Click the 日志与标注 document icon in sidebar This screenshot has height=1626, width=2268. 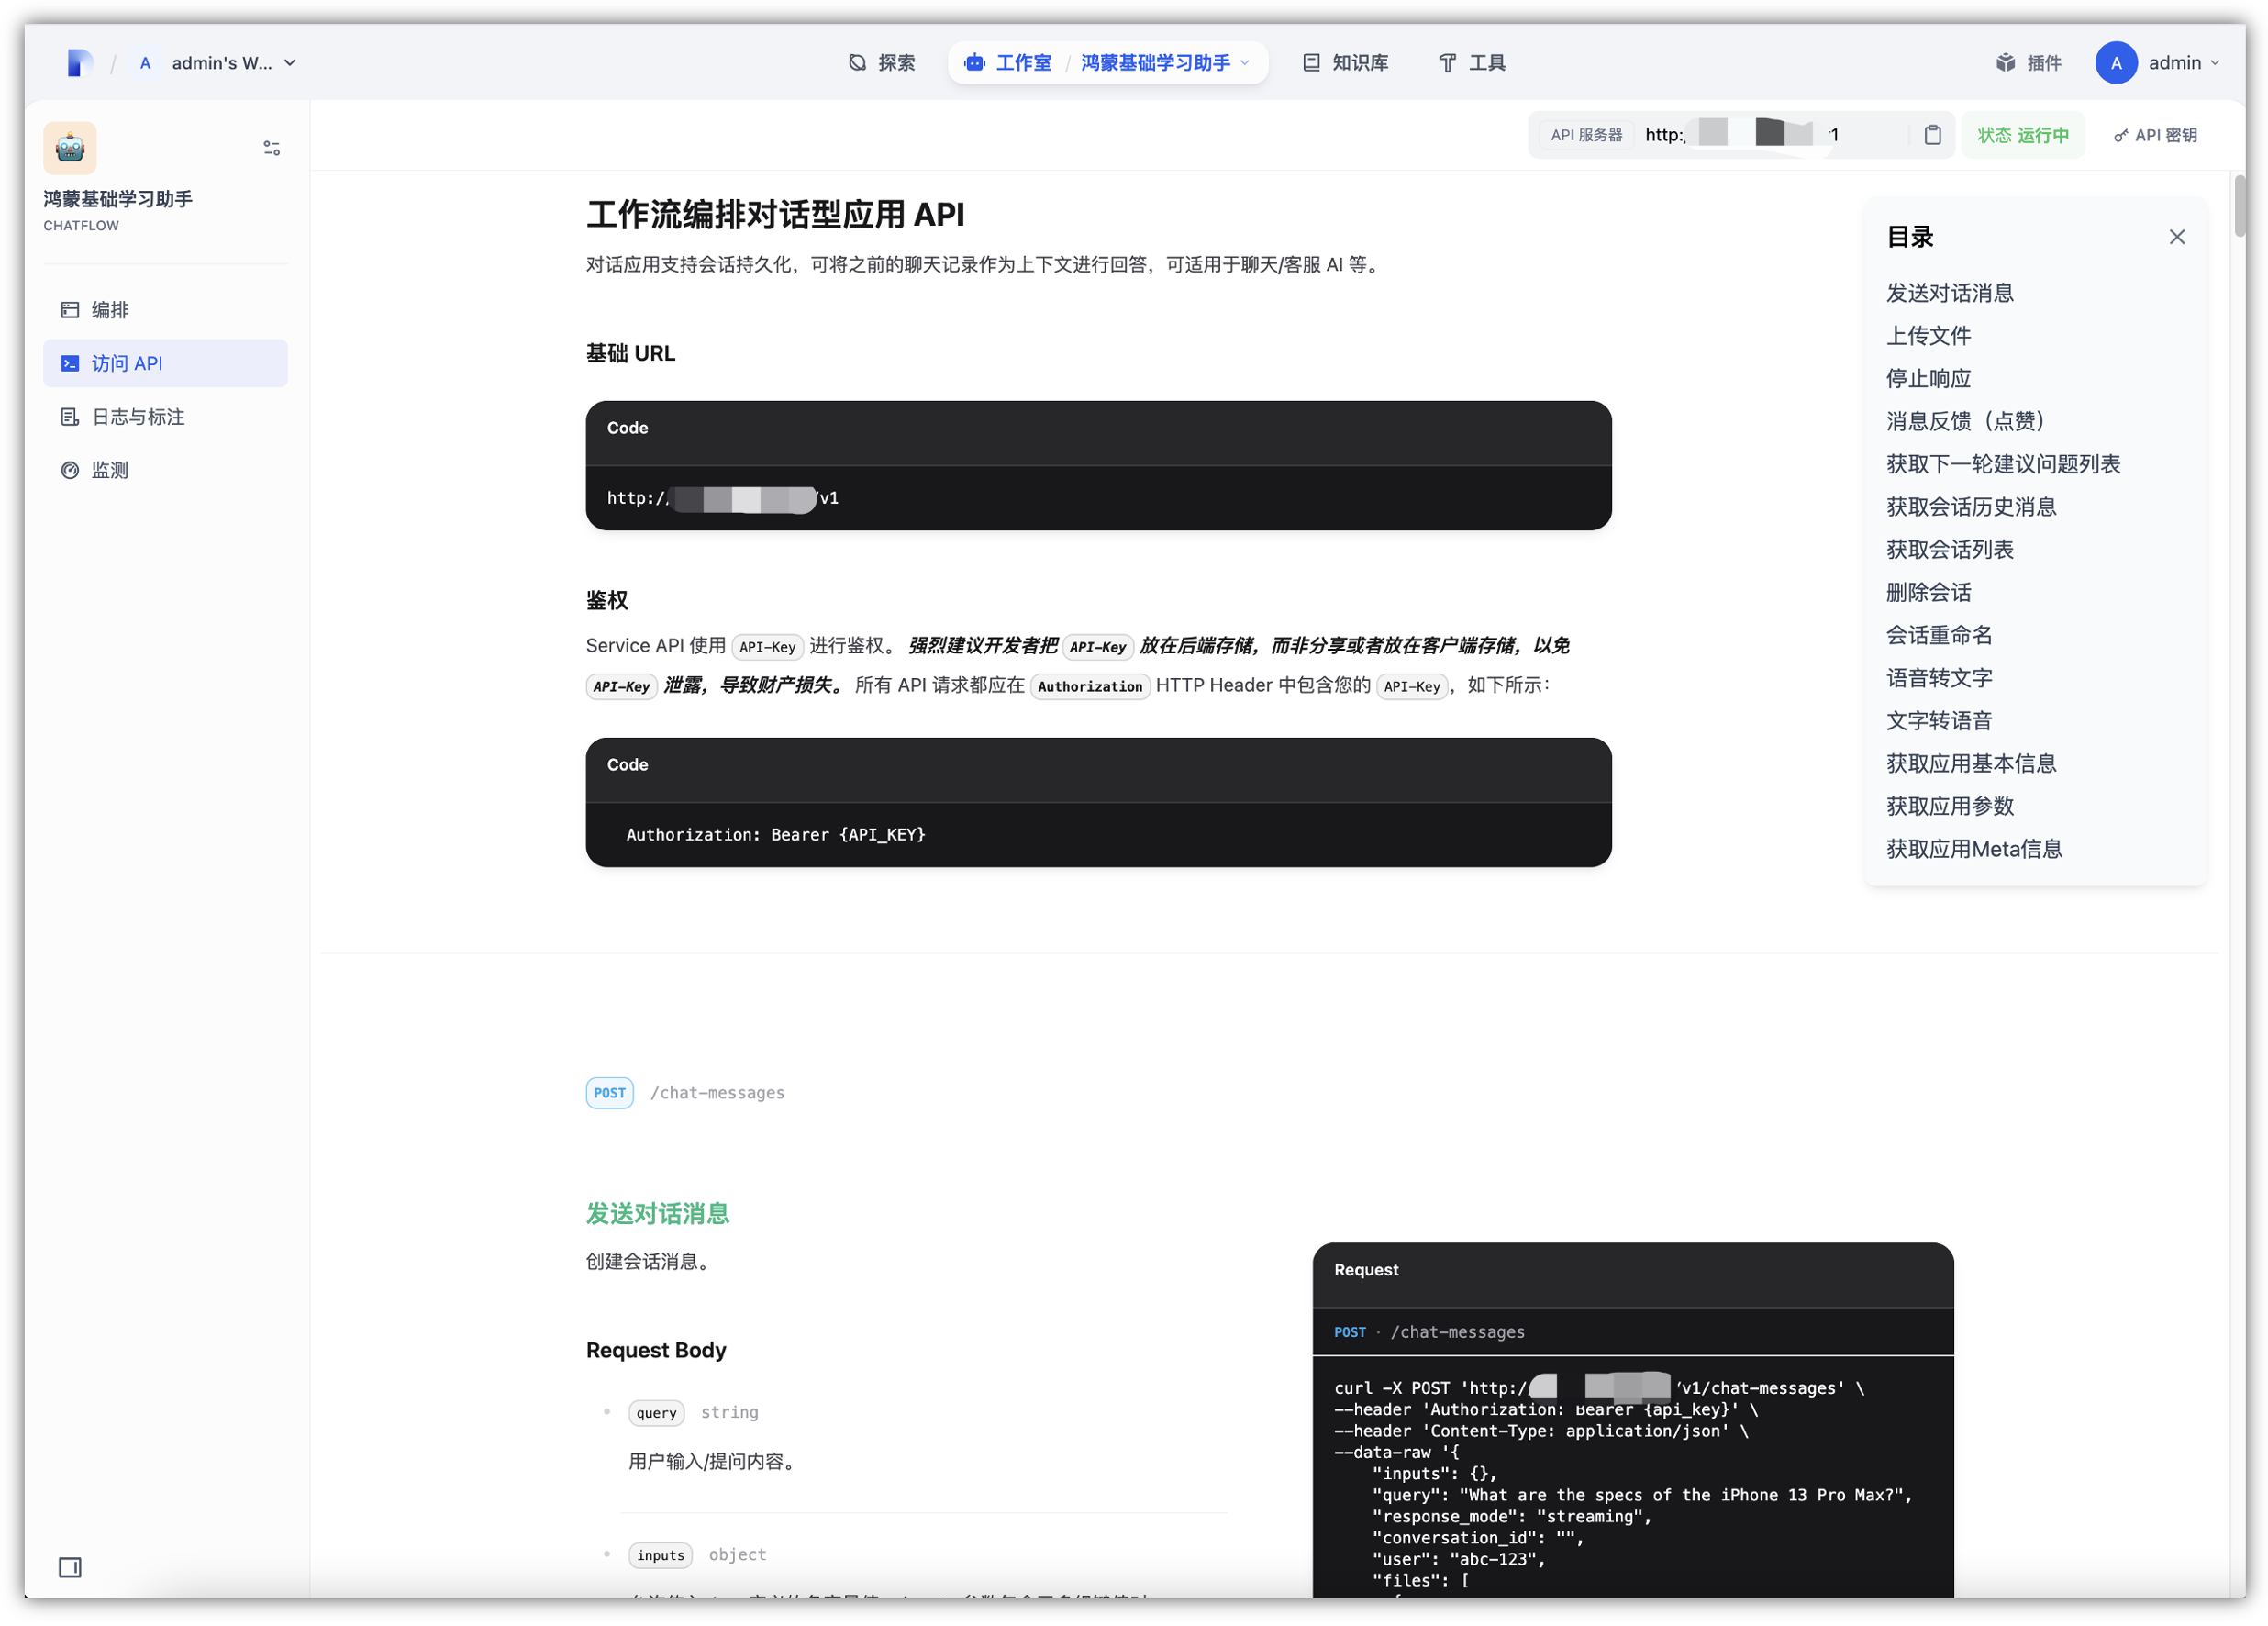coord(70,417)
